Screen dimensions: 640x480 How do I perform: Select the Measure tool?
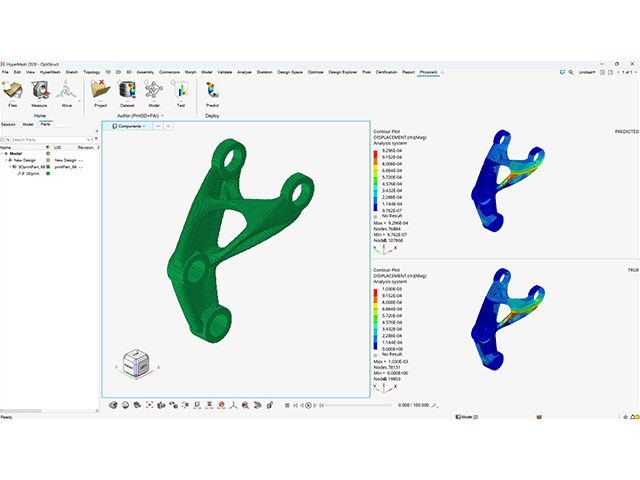39,93
